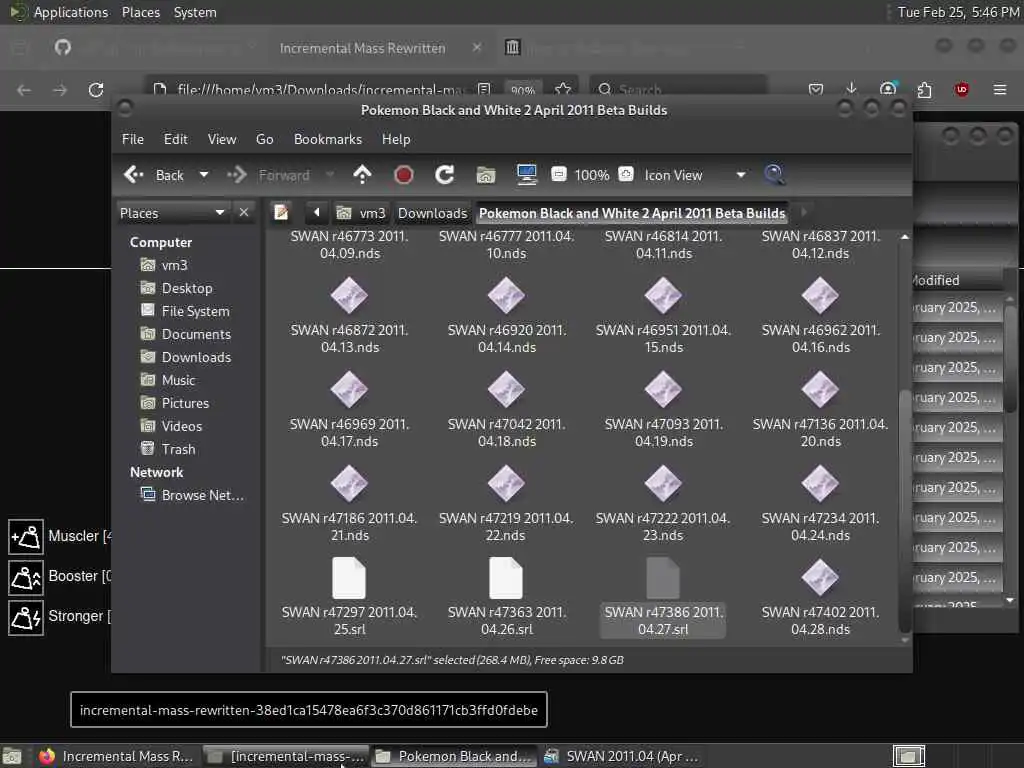Click the file list scroll-up arrow
The image size is (1024, 768).
[x=904, y=237]
